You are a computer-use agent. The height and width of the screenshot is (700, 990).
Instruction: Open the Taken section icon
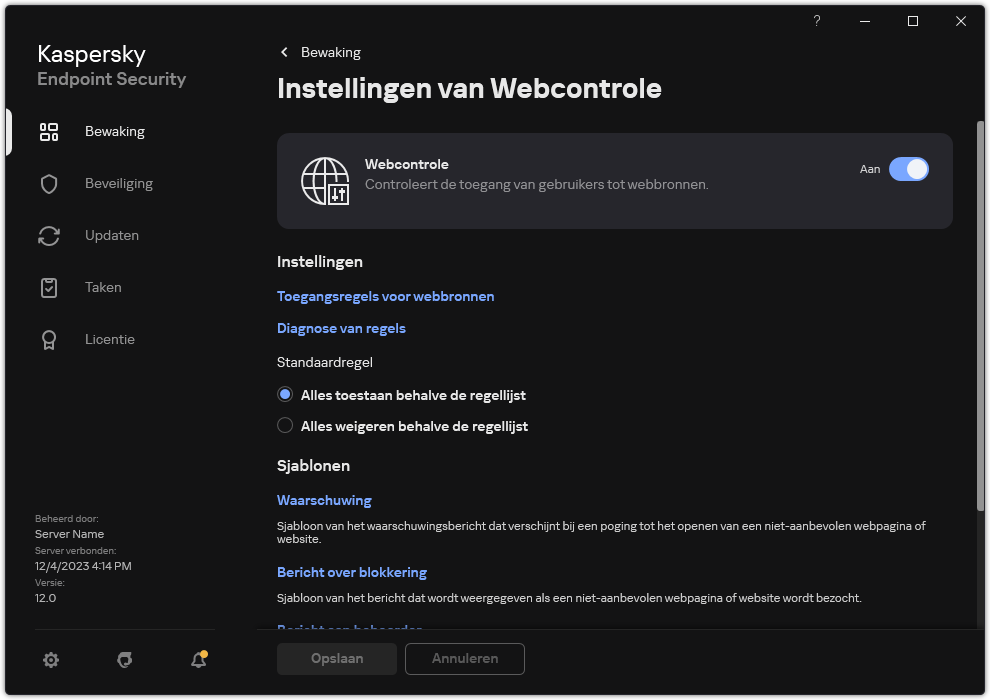tap(49, 287)
